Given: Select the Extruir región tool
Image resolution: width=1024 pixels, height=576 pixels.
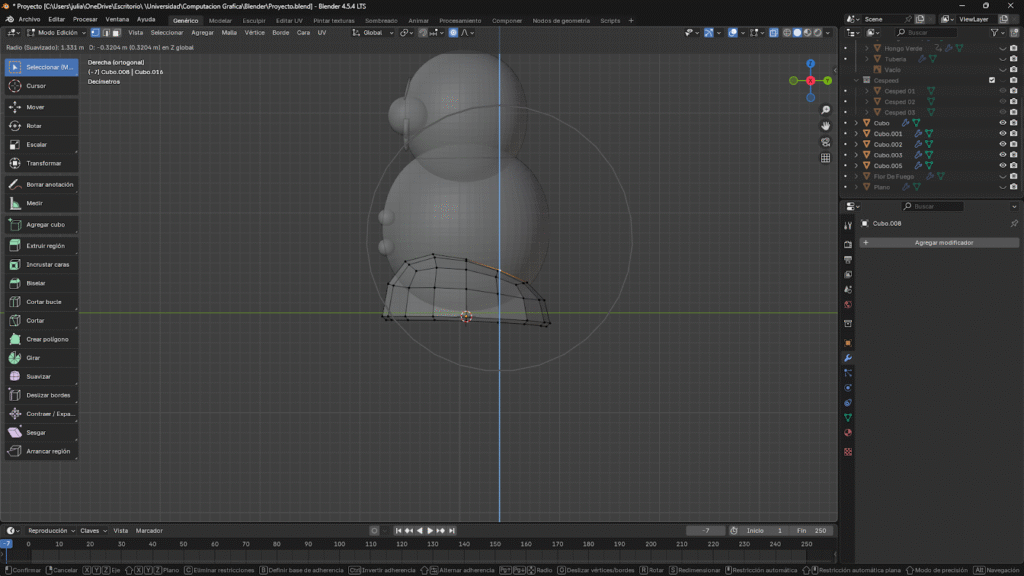Looking at the screenshot, I should [x=42, y=245].
